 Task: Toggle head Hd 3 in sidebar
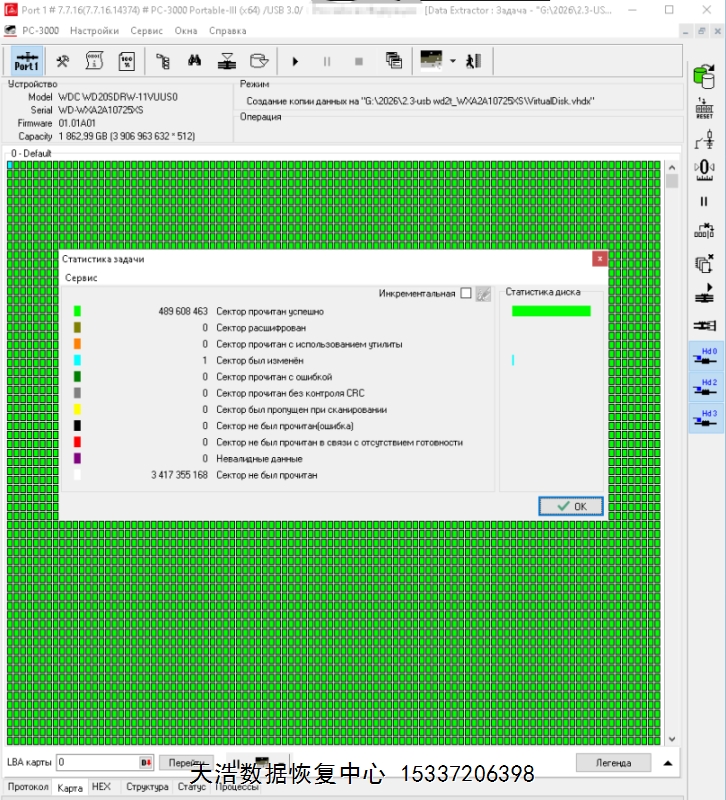point(707,419)
